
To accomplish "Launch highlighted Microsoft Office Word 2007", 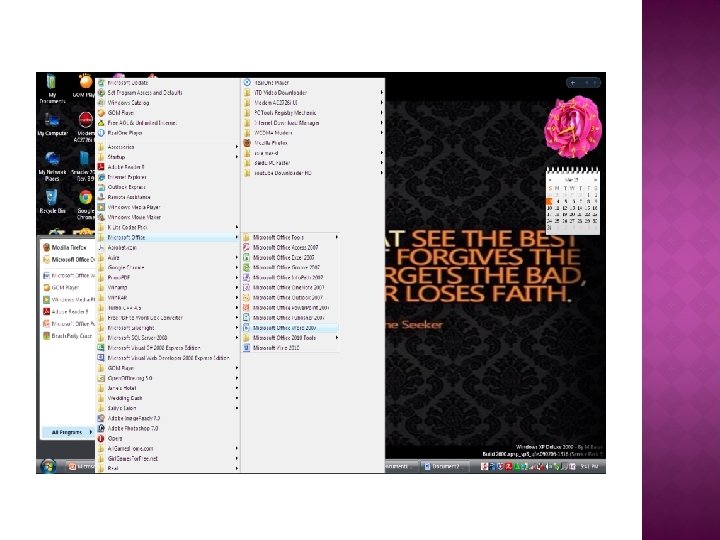I will click(x=290, y=328).
